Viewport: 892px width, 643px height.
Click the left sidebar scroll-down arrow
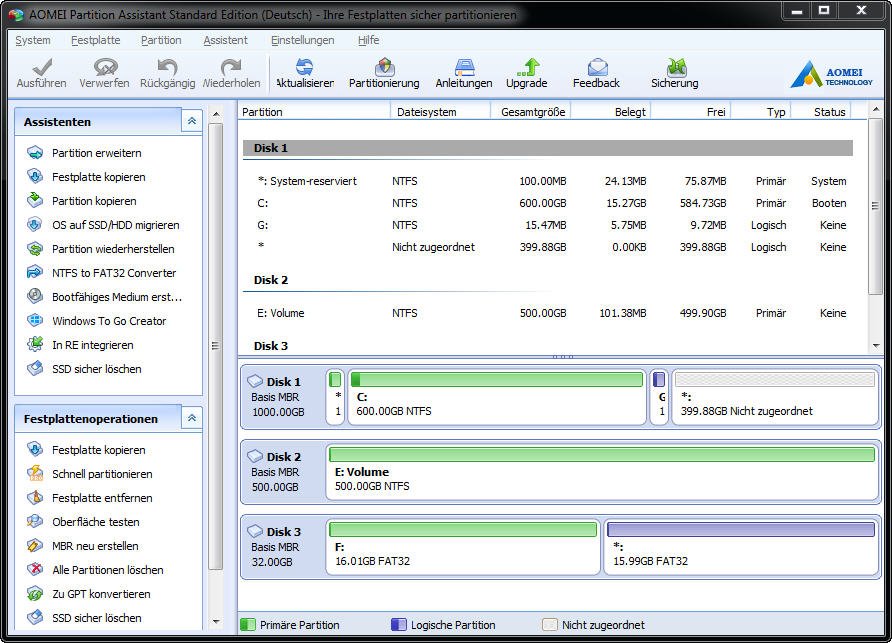click(216, 621)
